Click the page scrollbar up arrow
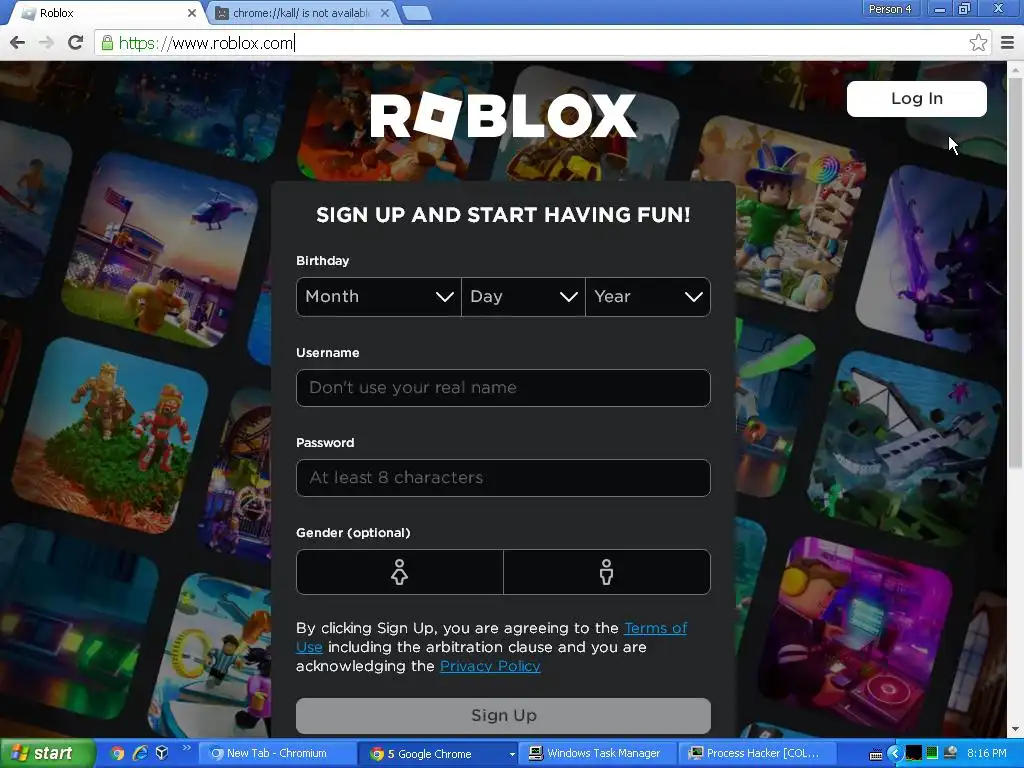The image size is (1024, 768). [1016, 68]
